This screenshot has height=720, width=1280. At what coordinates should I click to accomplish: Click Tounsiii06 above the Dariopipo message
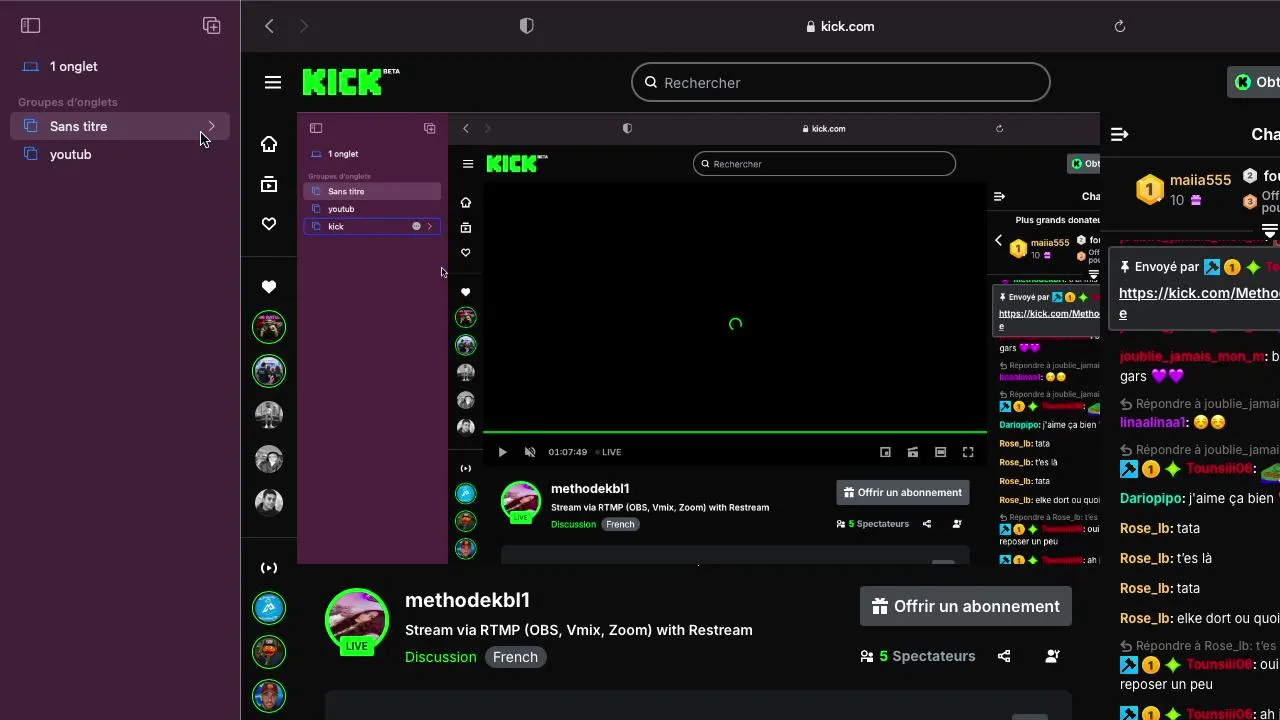(1219, 468)
